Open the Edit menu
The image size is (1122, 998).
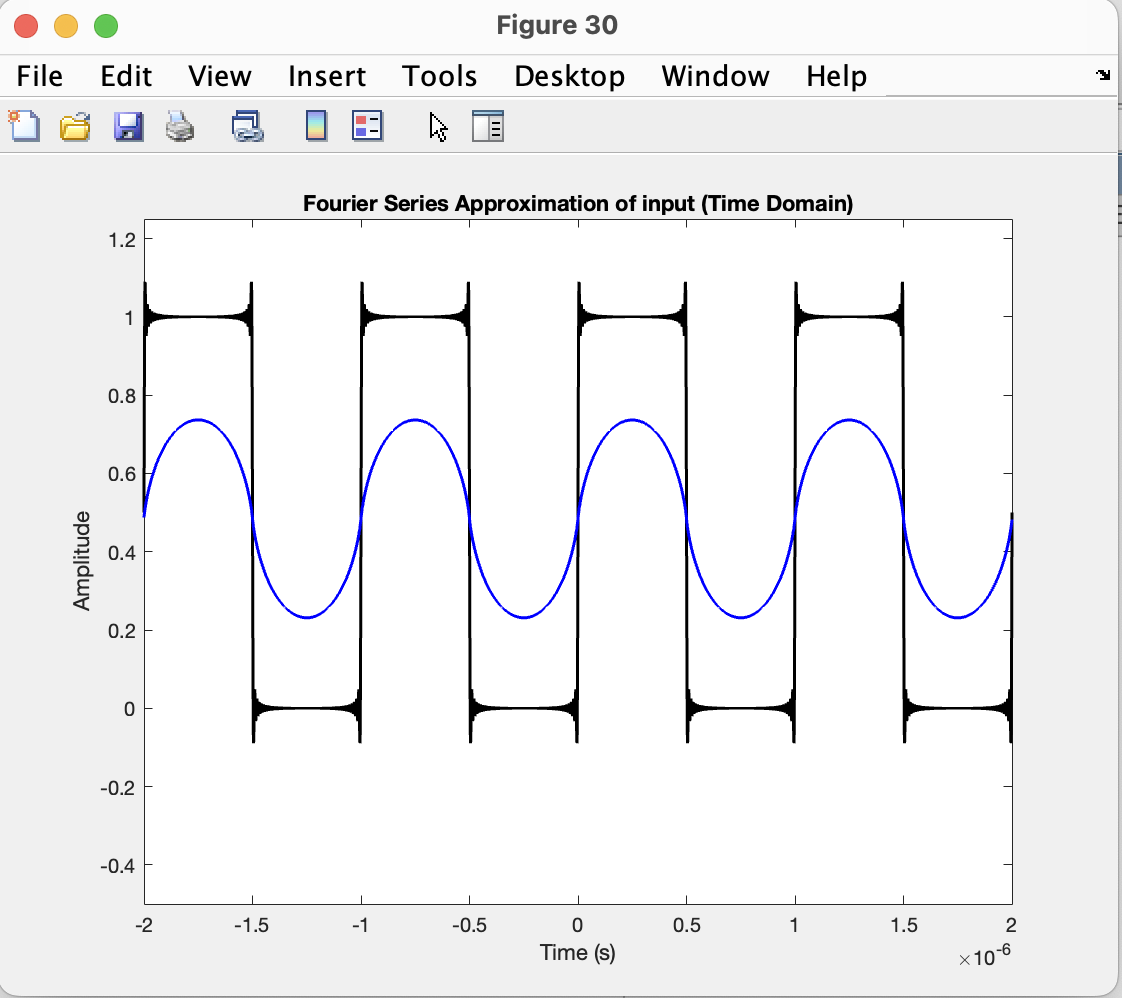[125, 76]
